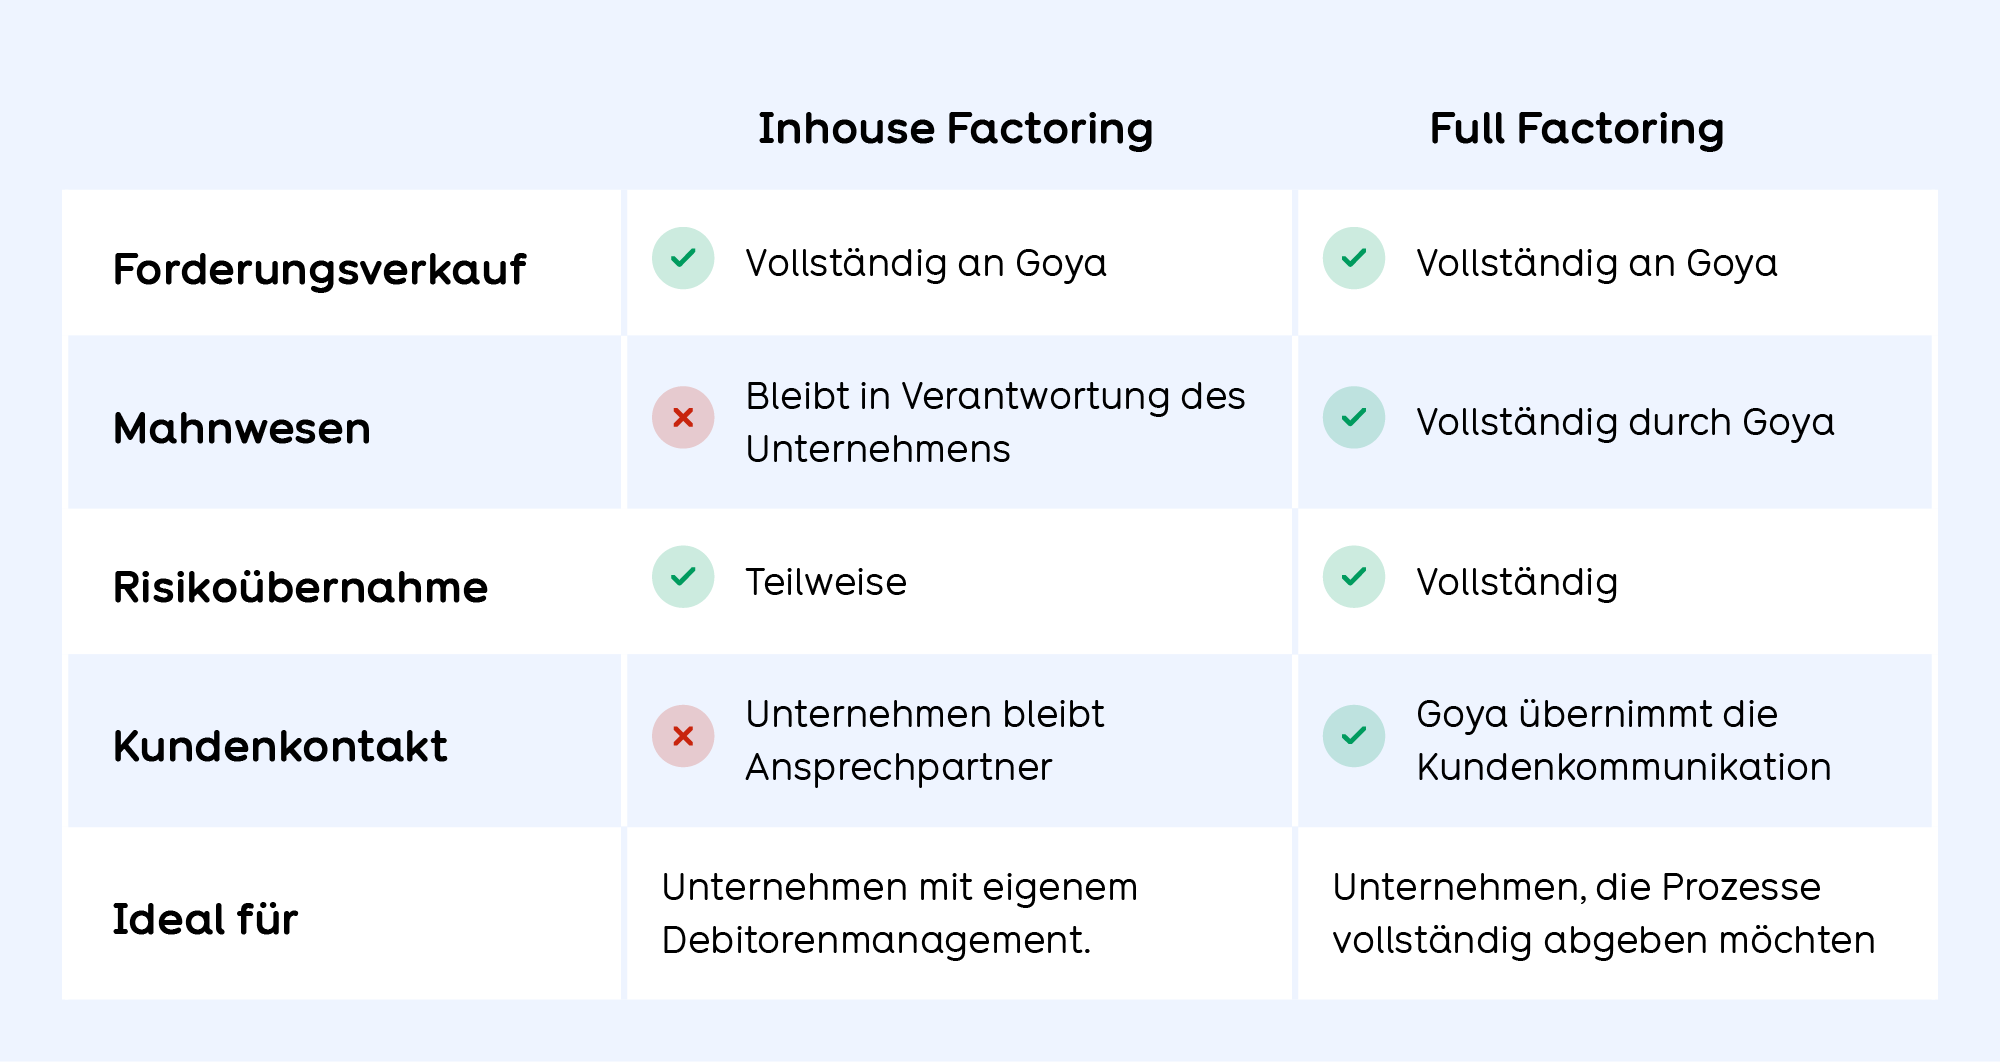Viewport: 2000px width, 1062px height.
Task: Click the checkmark beside Goya übernimmt die Kundenkommunikation
Action: pyautogui.click(x=1354, y=736)
